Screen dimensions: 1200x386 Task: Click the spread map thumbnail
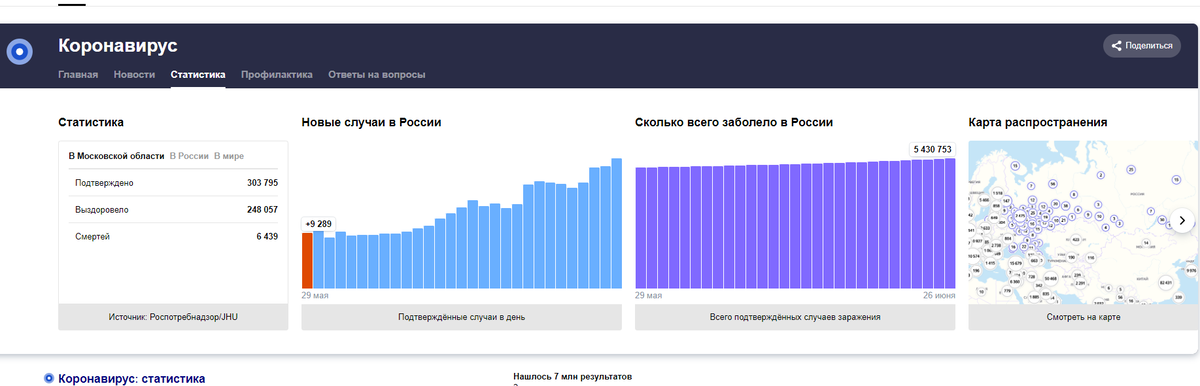click(1083, 221)
